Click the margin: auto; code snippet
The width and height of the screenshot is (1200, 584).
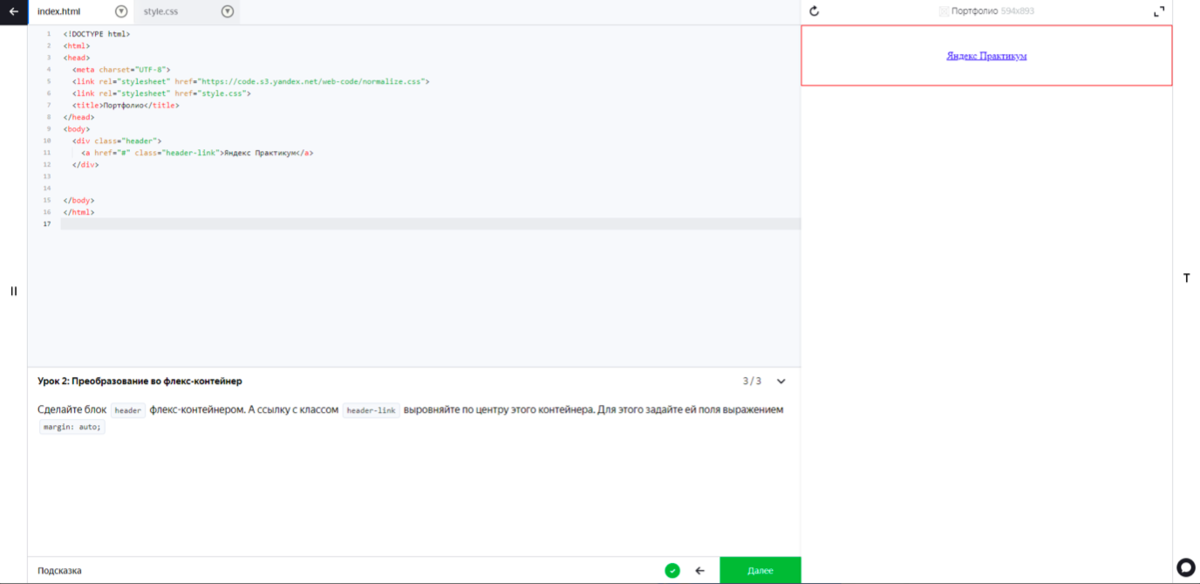pyautogui.click(x=71, y=427)
